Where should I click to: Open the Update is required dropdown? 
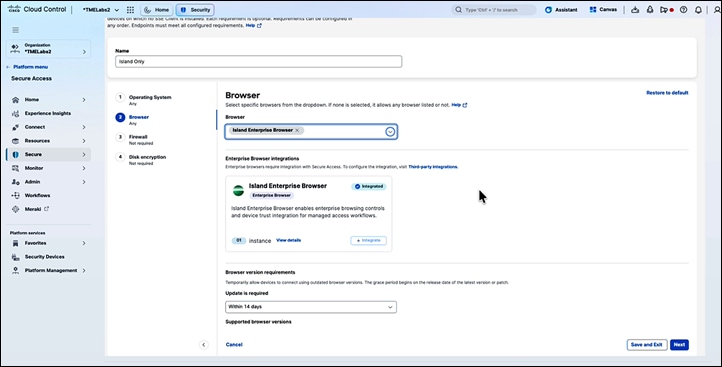click(x=311, y=307)
